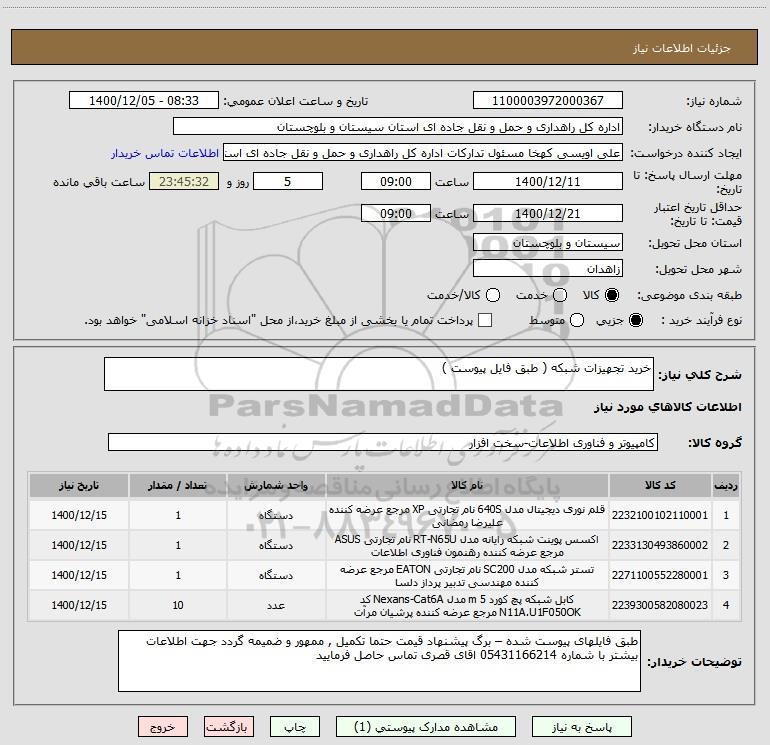Click the ASUS RT-N65U access point item

click(467, 545)
